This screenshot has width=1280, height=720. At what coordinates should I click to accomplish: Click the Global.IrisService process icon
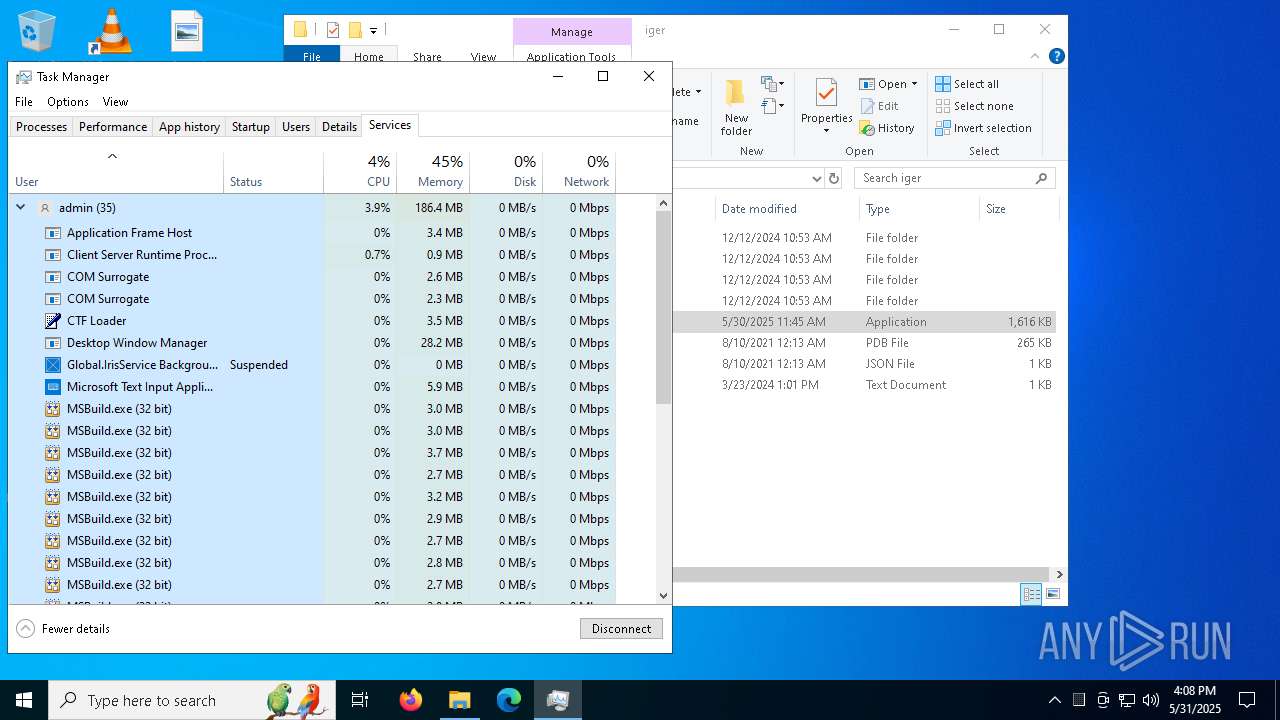[53, 365]
